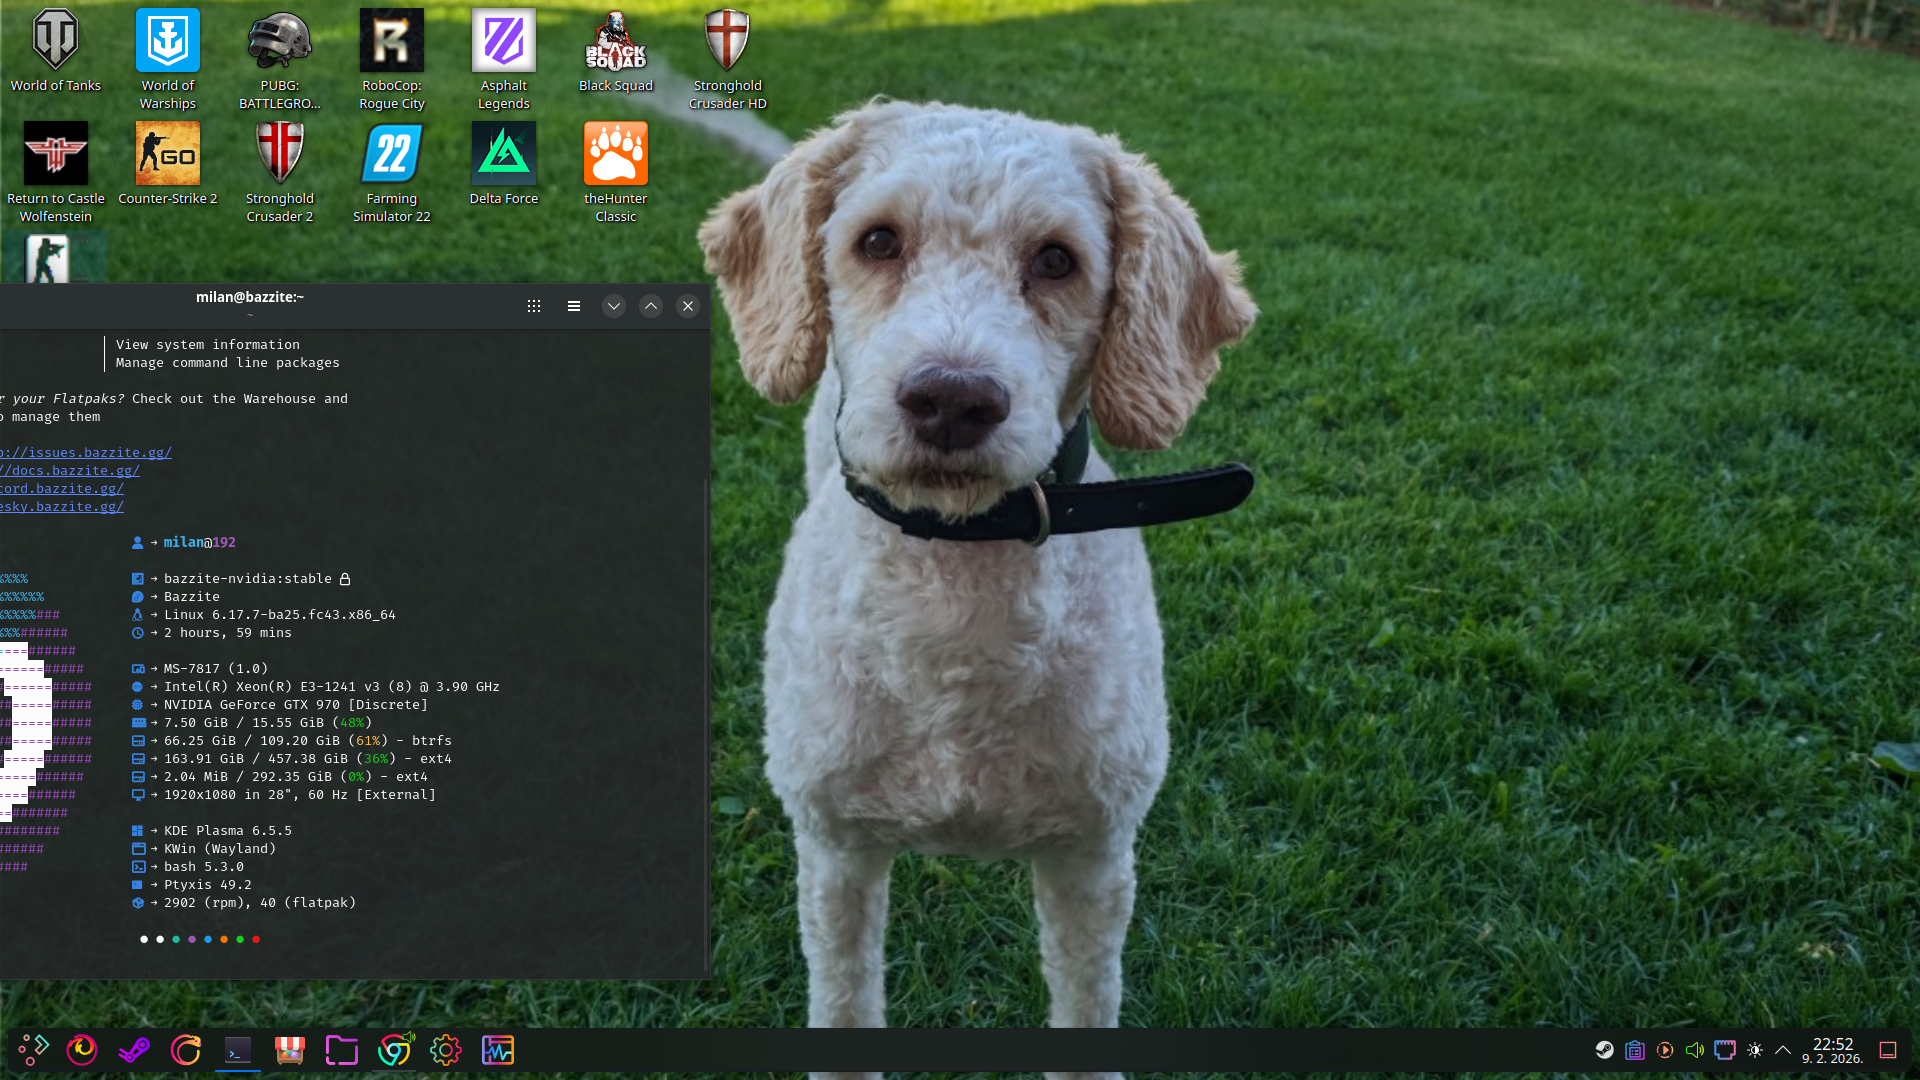This screenshot has height=1080, width=1920.
Task: Toggle the night light tray icon
Action: point(1755,1050)
